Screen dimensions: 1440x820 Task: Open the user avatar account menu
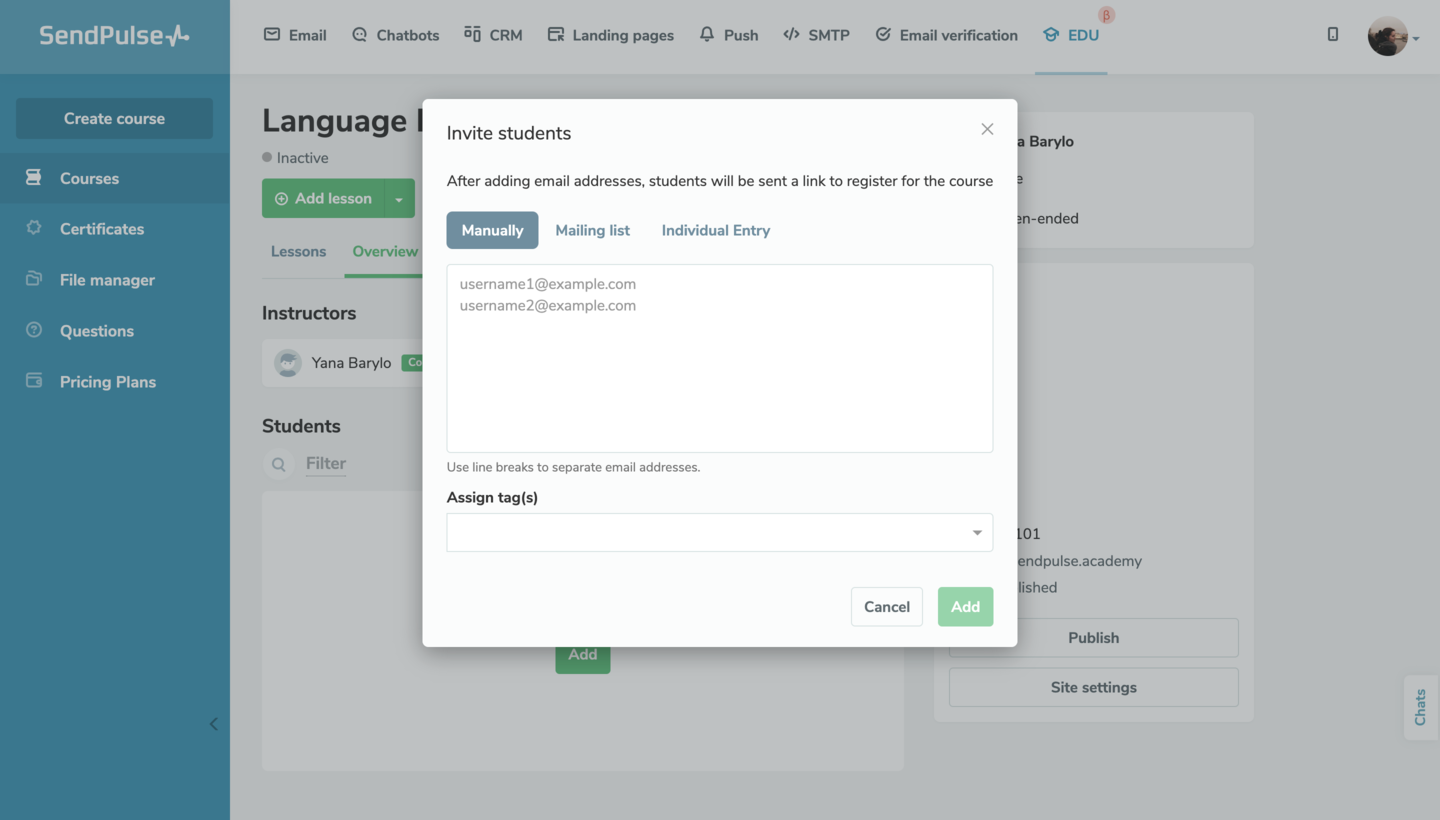pos(1391,36)
